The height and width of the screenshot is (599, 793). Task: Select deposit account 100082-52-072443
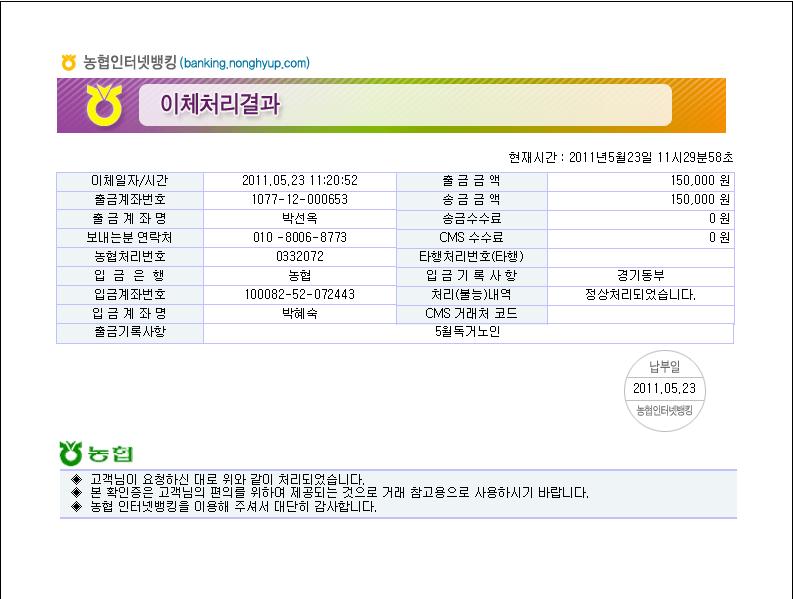point(299,294)
